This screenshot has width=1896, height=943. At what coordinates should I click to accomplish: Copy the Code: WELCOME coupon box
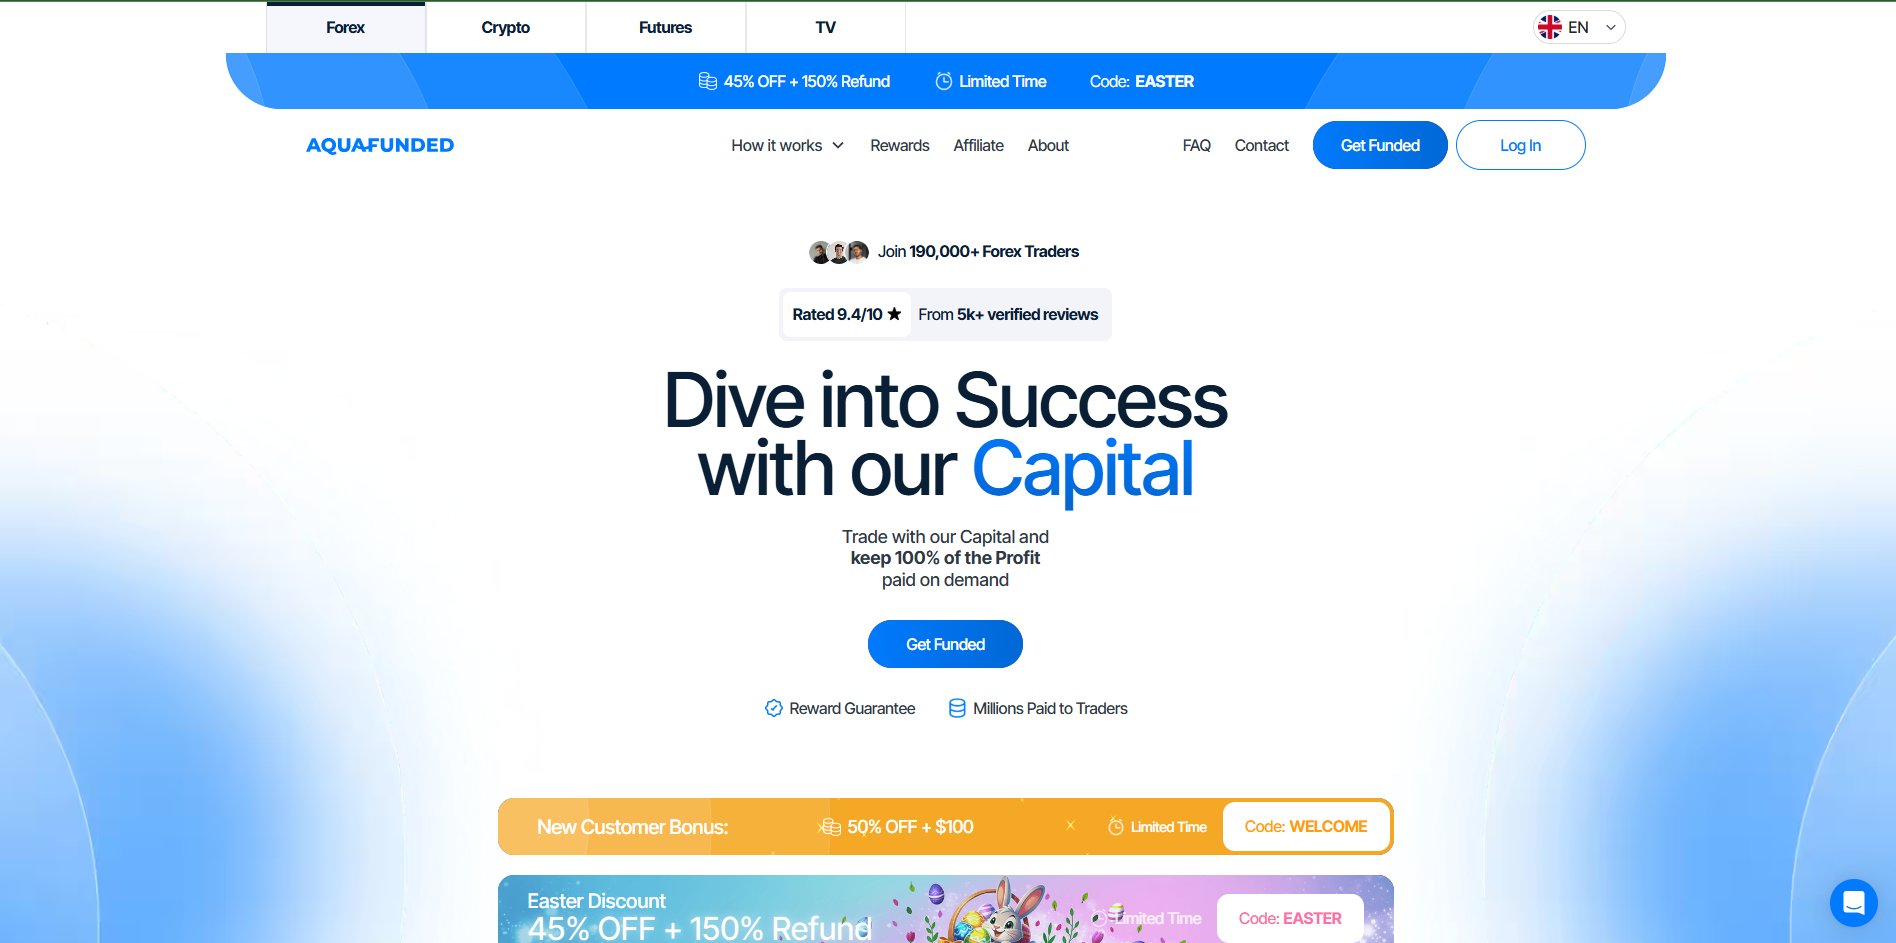click(1306, 827)
